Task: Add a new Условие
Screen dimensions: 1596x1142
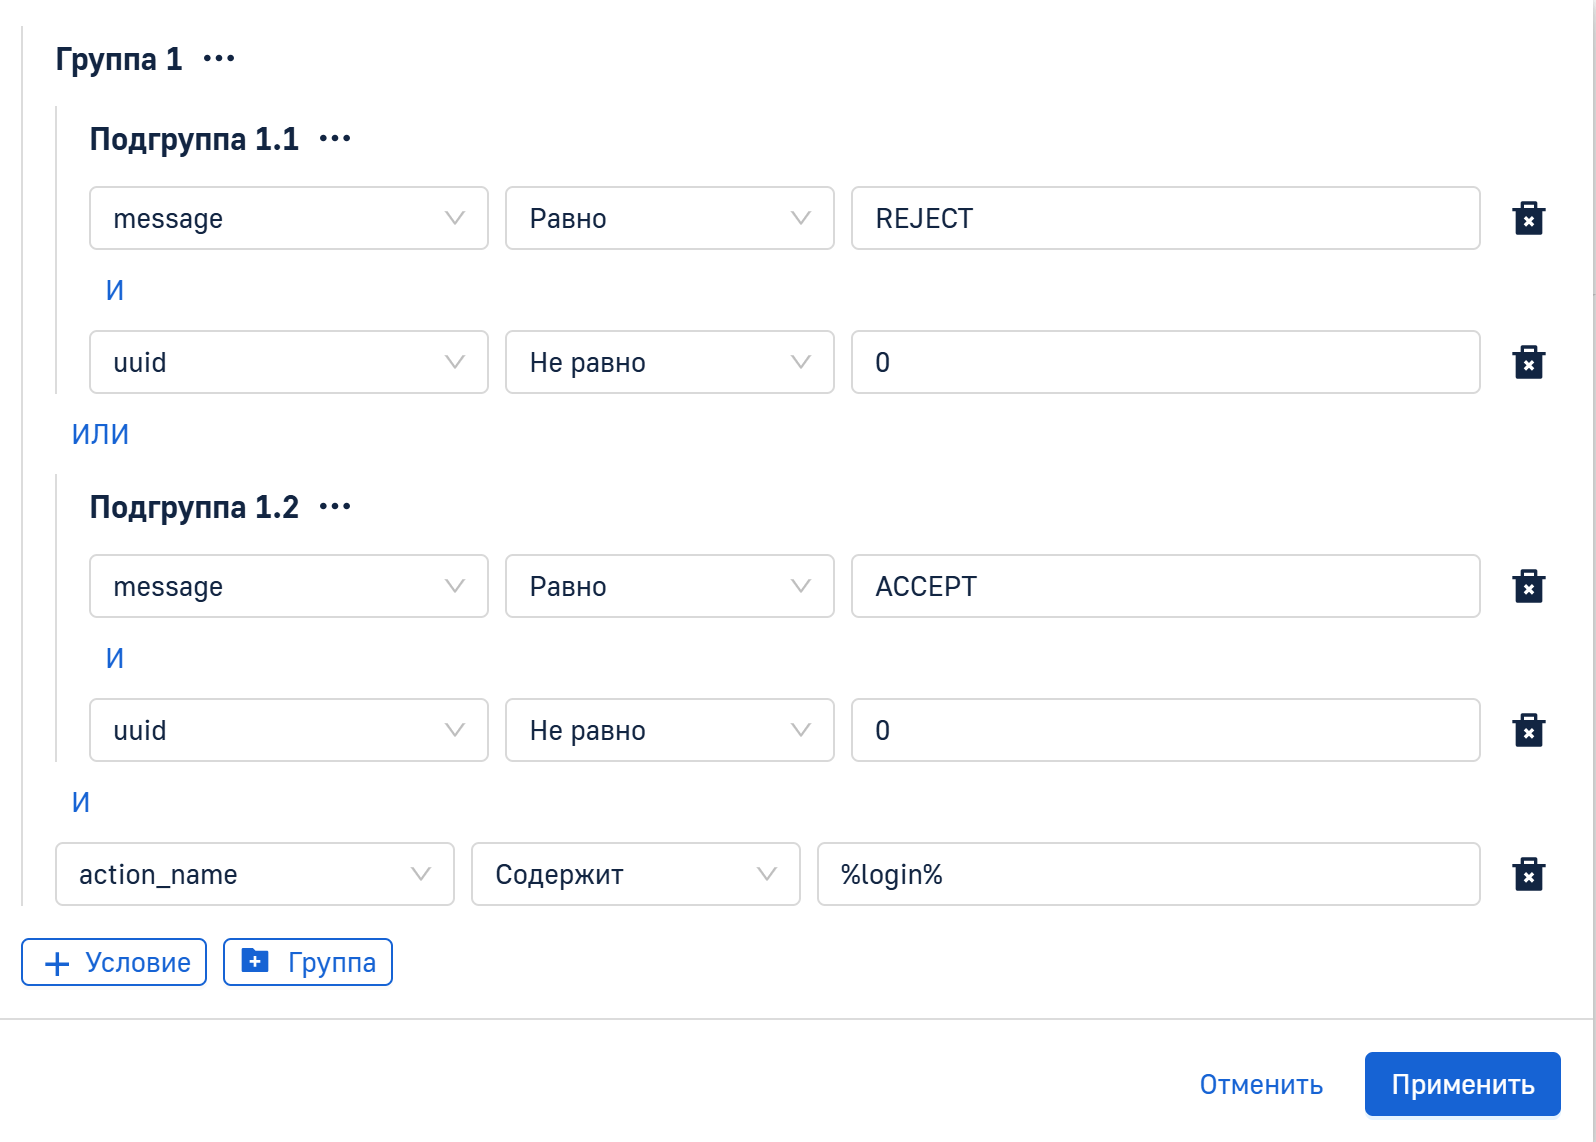Action: click(x=114, y=962)
